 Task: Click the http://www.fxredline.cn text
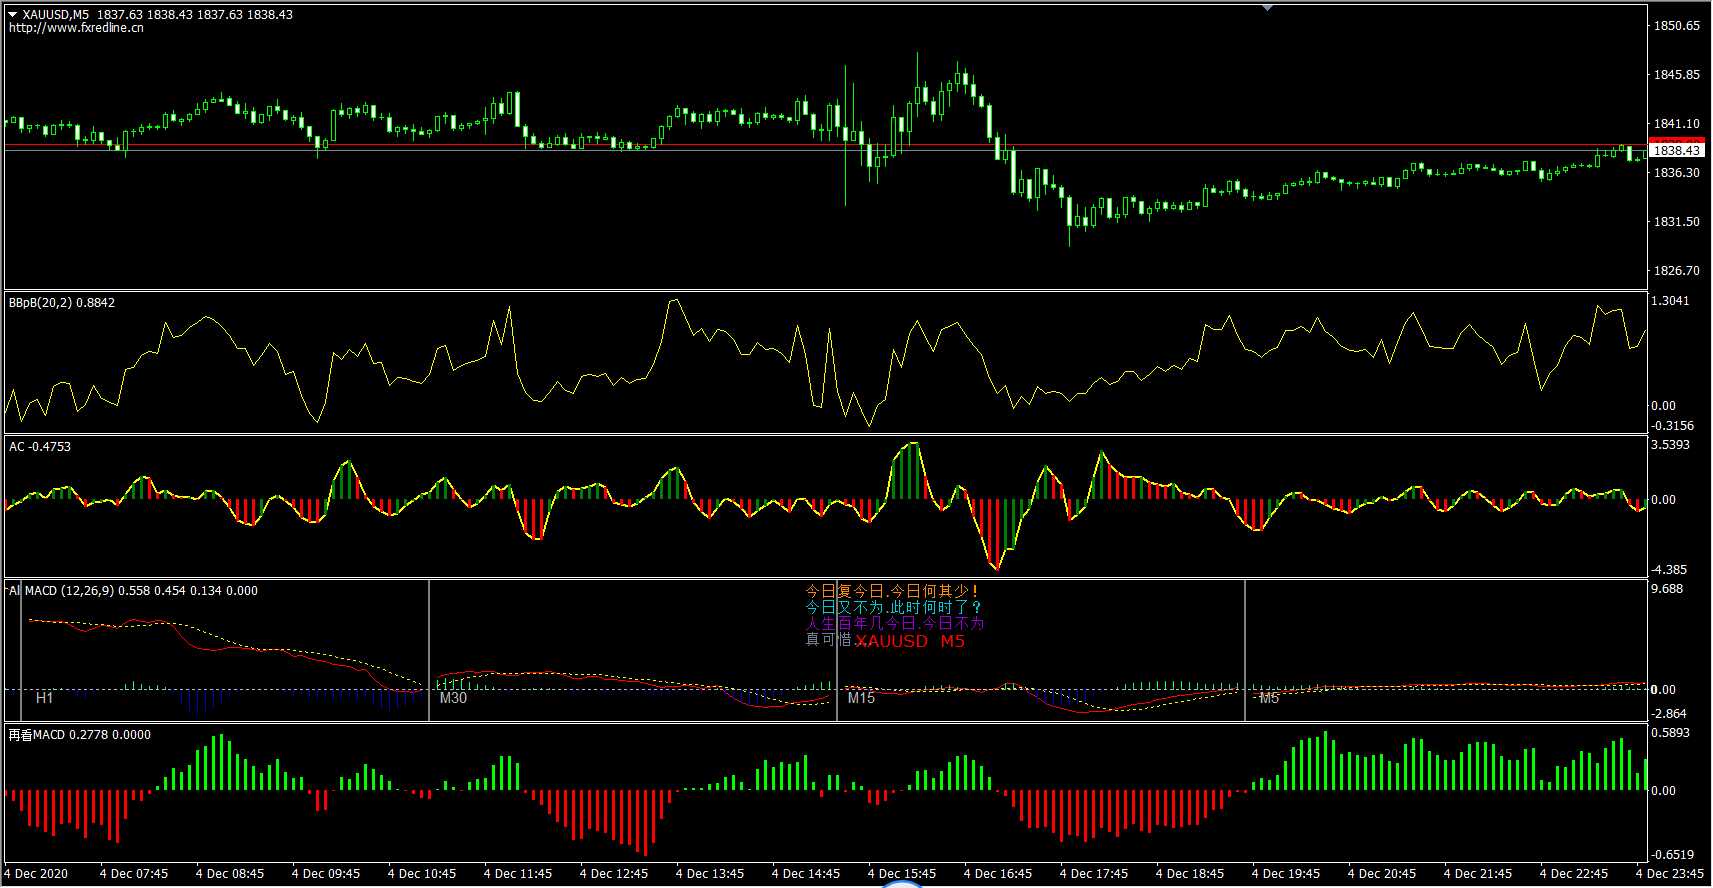pyautogui.click(x=76, y=28)
